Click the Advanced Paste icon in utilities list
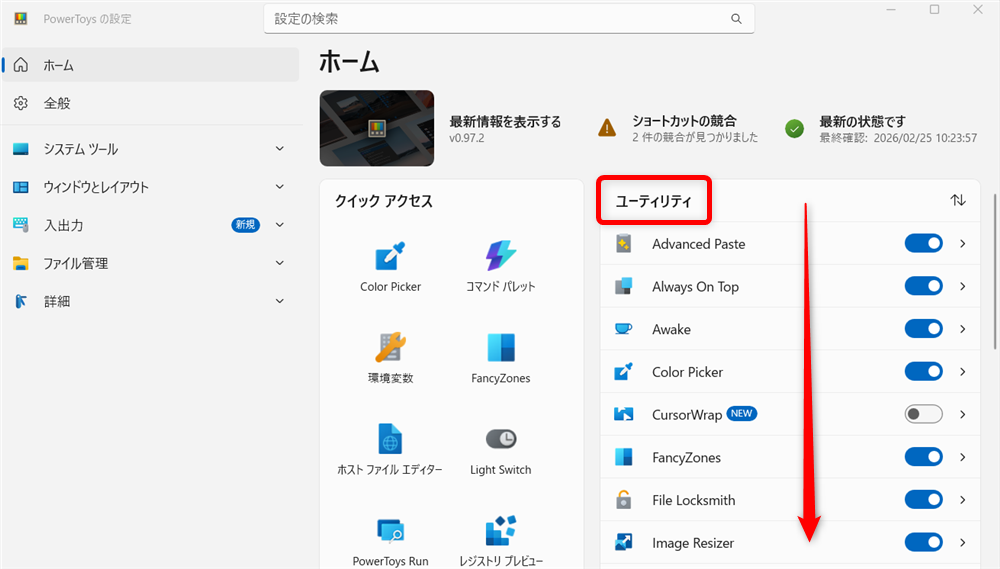This screenshot has width=1000, height=569. click(x=623, y=244)
